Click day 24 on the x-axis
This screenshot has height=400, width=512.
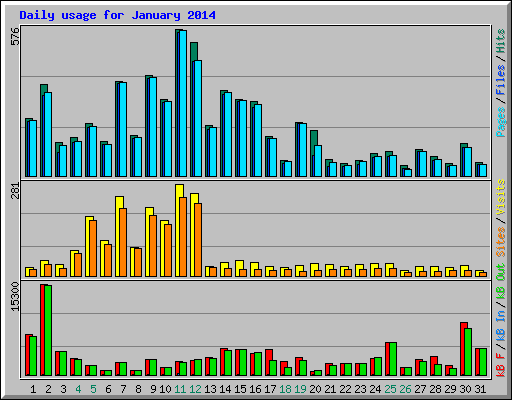375,389
